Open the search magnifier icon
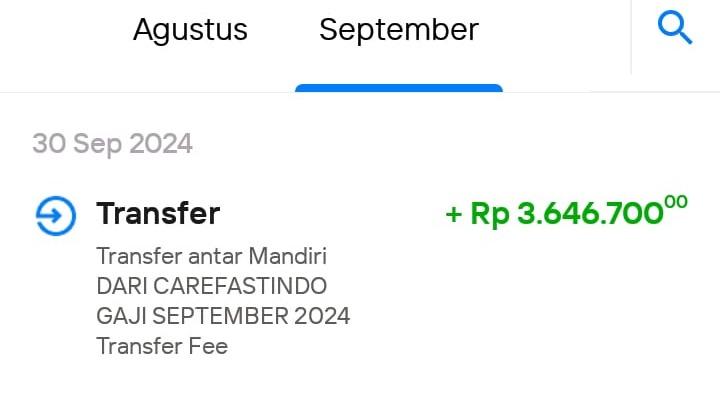 [x=675, y=28]
